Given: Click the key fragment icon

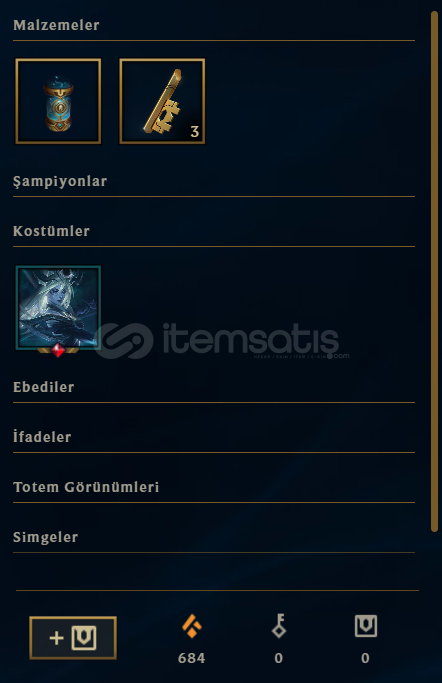Looking at the screenshot, I should [279, 626].
